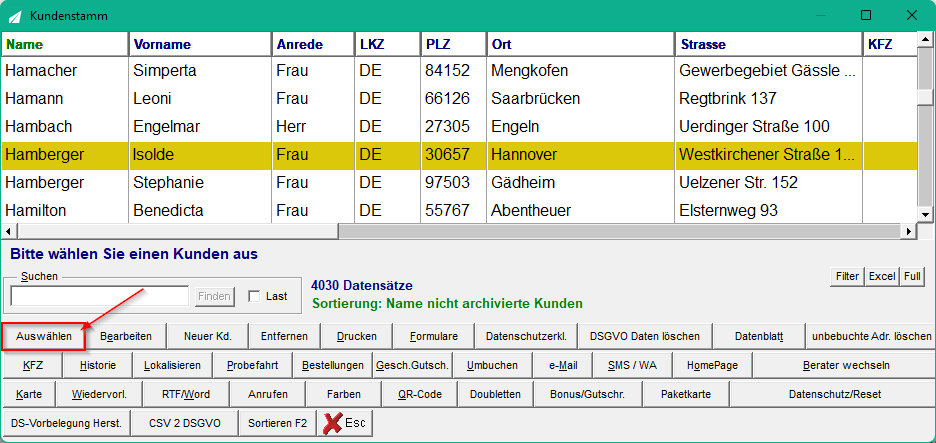Select customer Hambach Engelmar
Screen dimensions: 936x443
(x=459, y=127)
